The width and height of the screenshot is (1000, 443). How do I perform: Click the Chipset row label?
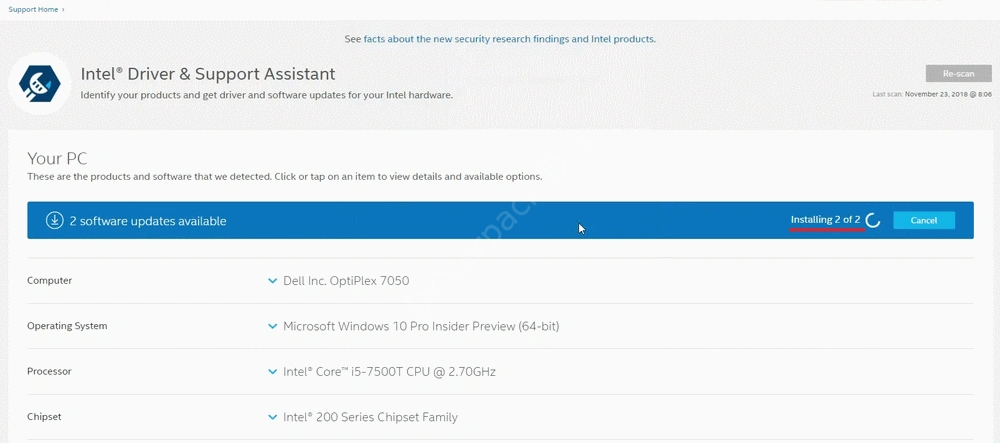44,417
